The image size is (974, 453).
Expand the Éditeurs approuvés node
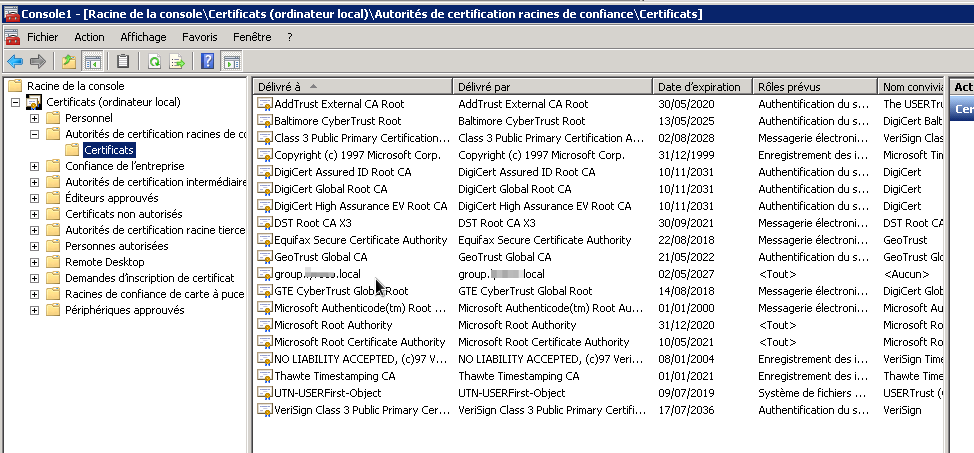click(34, 198)
